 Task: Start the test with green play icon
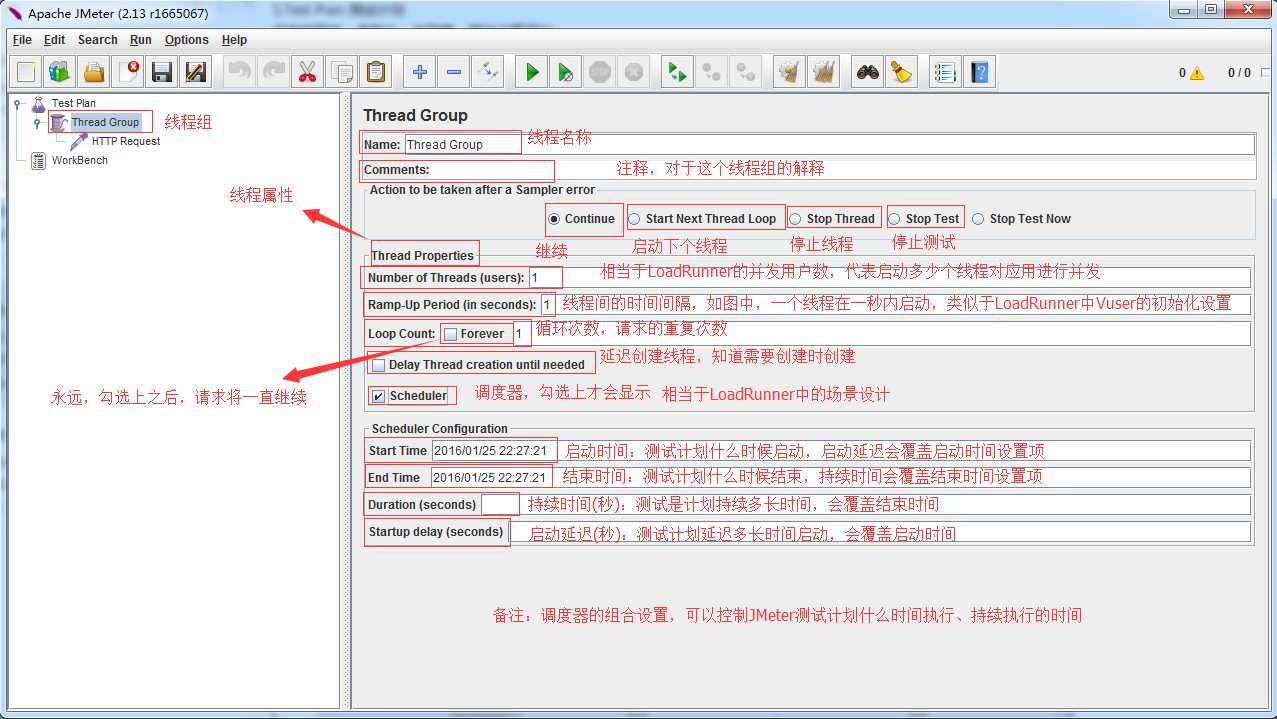click(x=532, y=72)
